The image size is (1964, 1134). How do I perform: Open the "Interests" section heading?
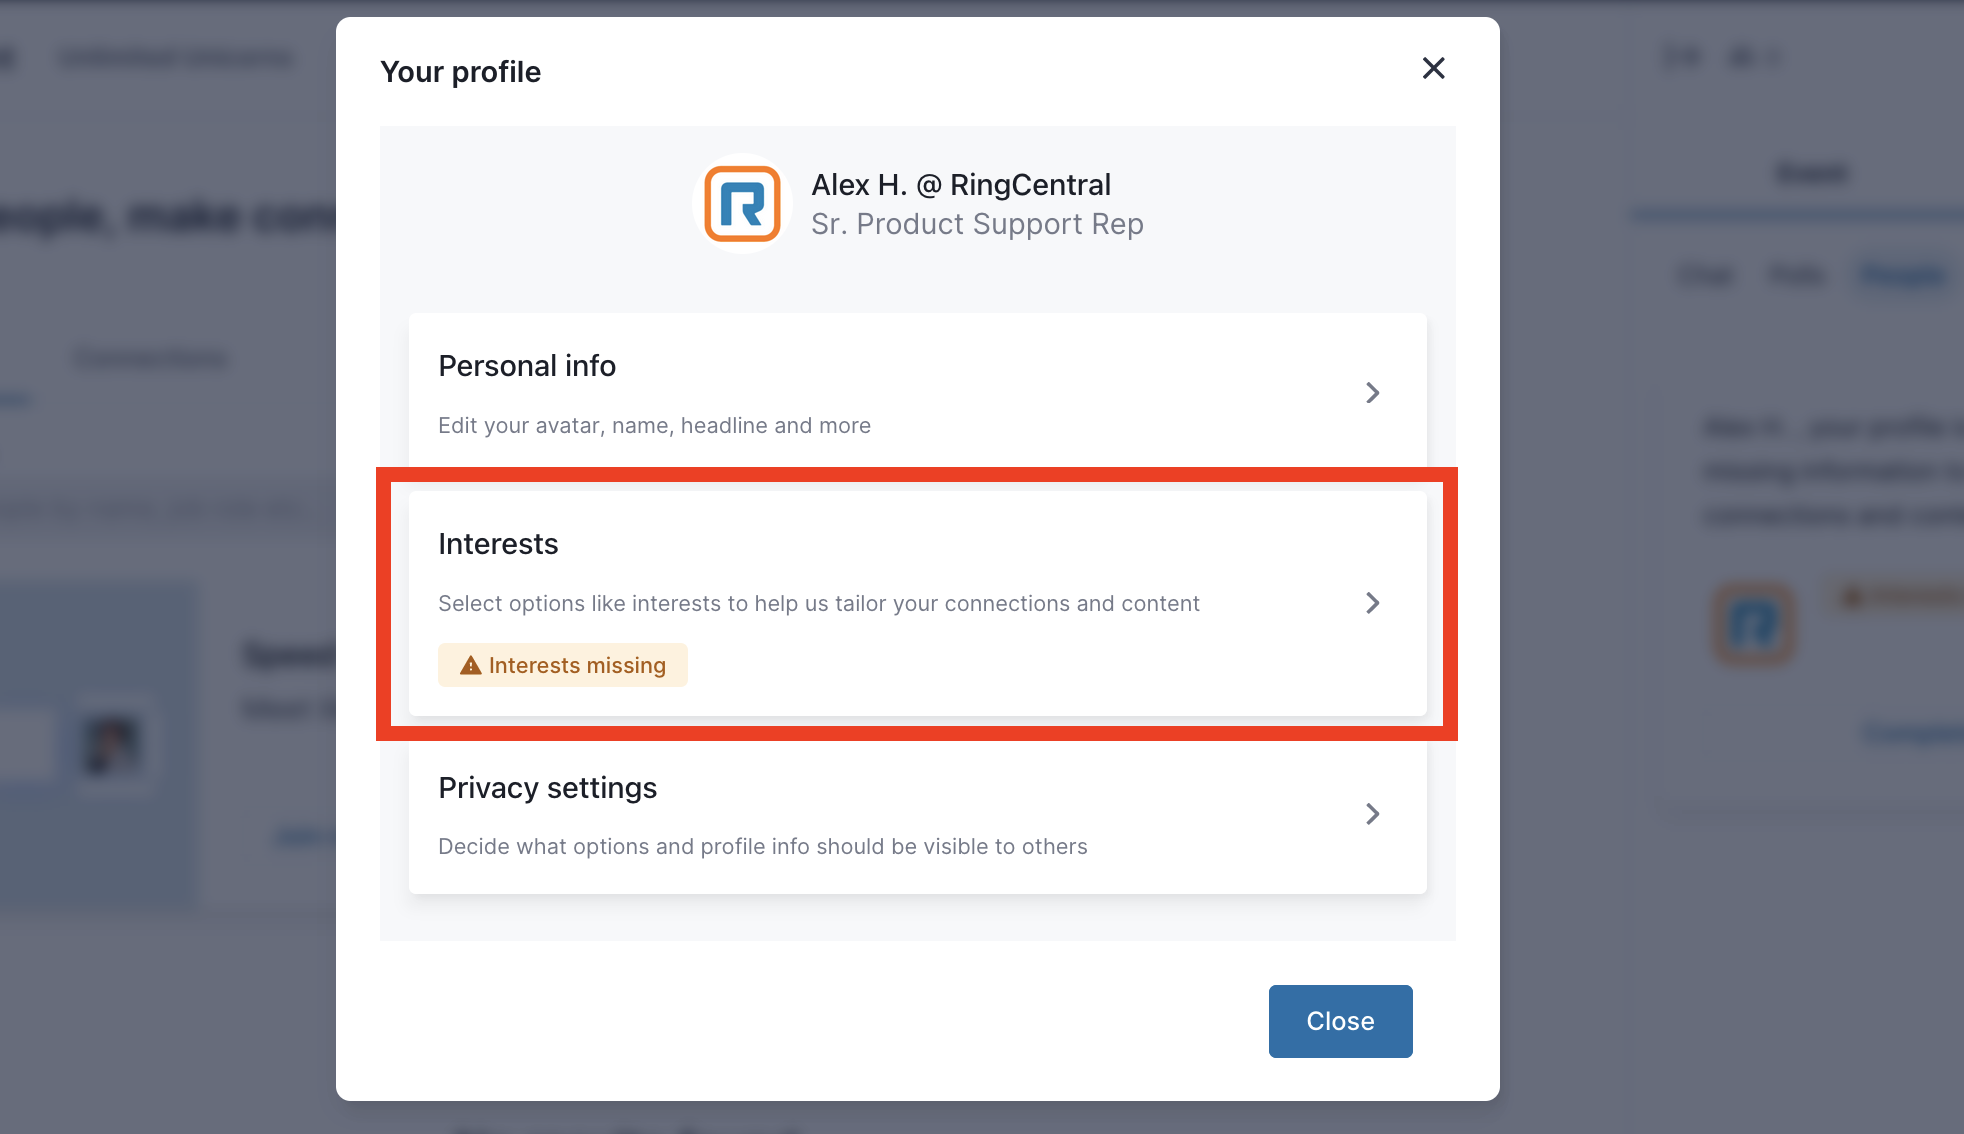498,544
